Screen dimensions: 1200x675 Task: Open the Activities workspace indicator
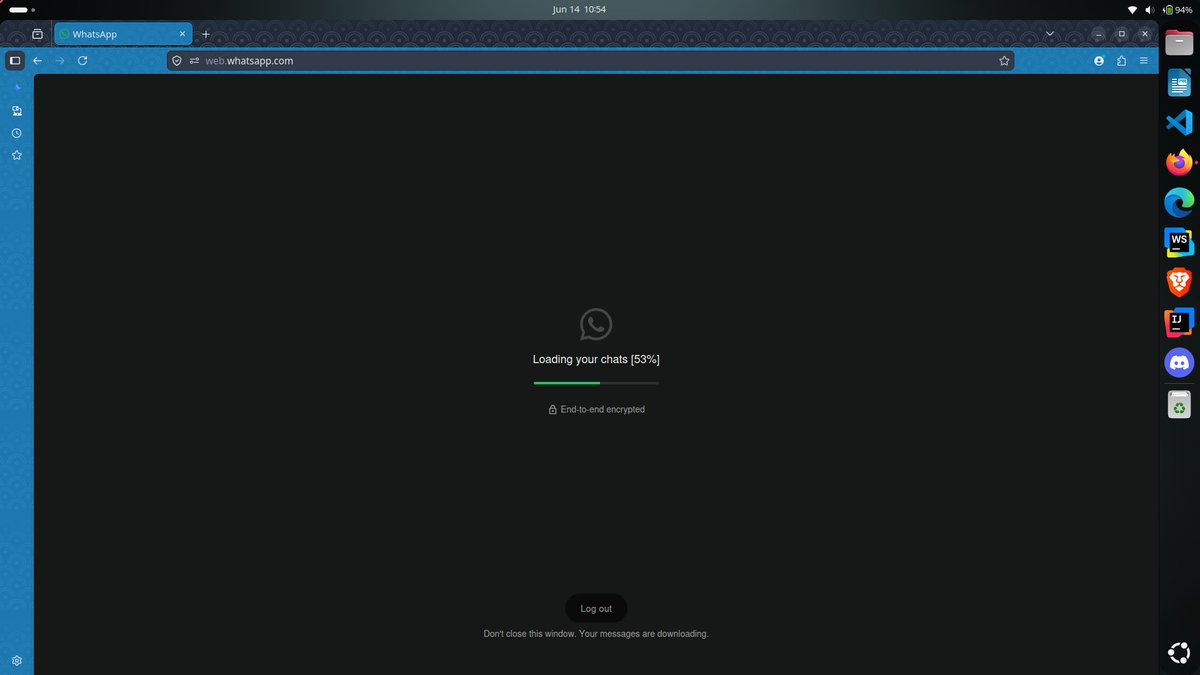[21, 9]
